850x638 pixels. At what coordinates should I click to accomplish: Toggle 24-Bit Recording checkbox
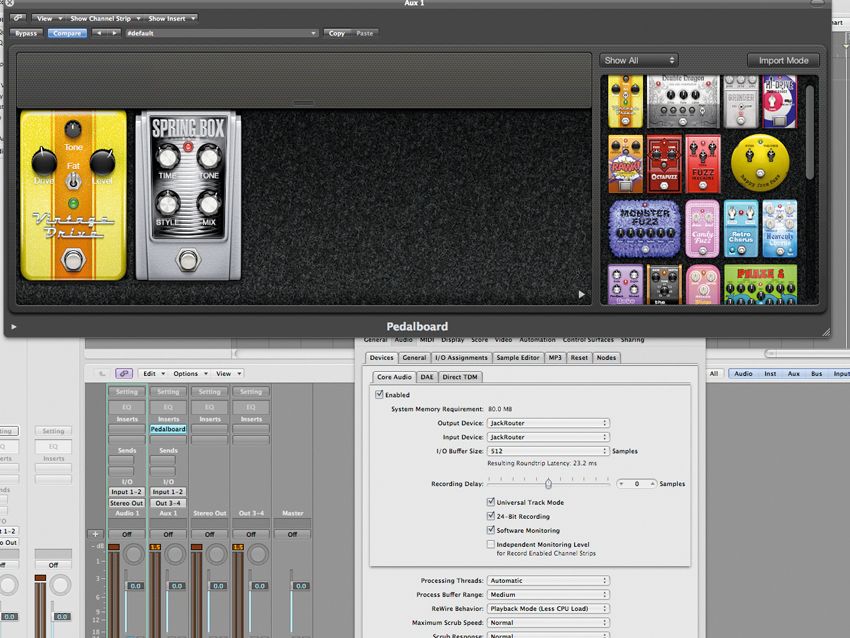pyautogui.click(x=491, y=516)
